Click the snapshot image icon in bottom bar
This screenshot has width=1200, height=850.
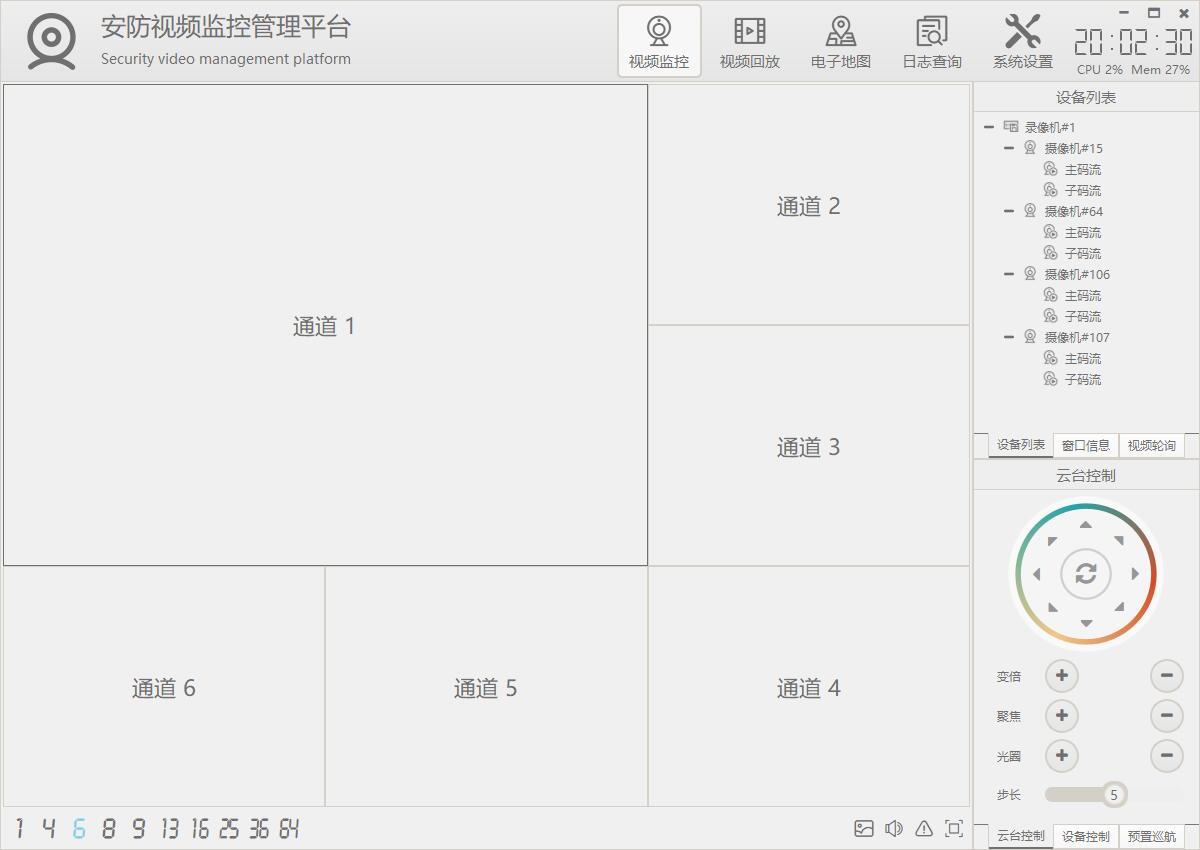864,828
